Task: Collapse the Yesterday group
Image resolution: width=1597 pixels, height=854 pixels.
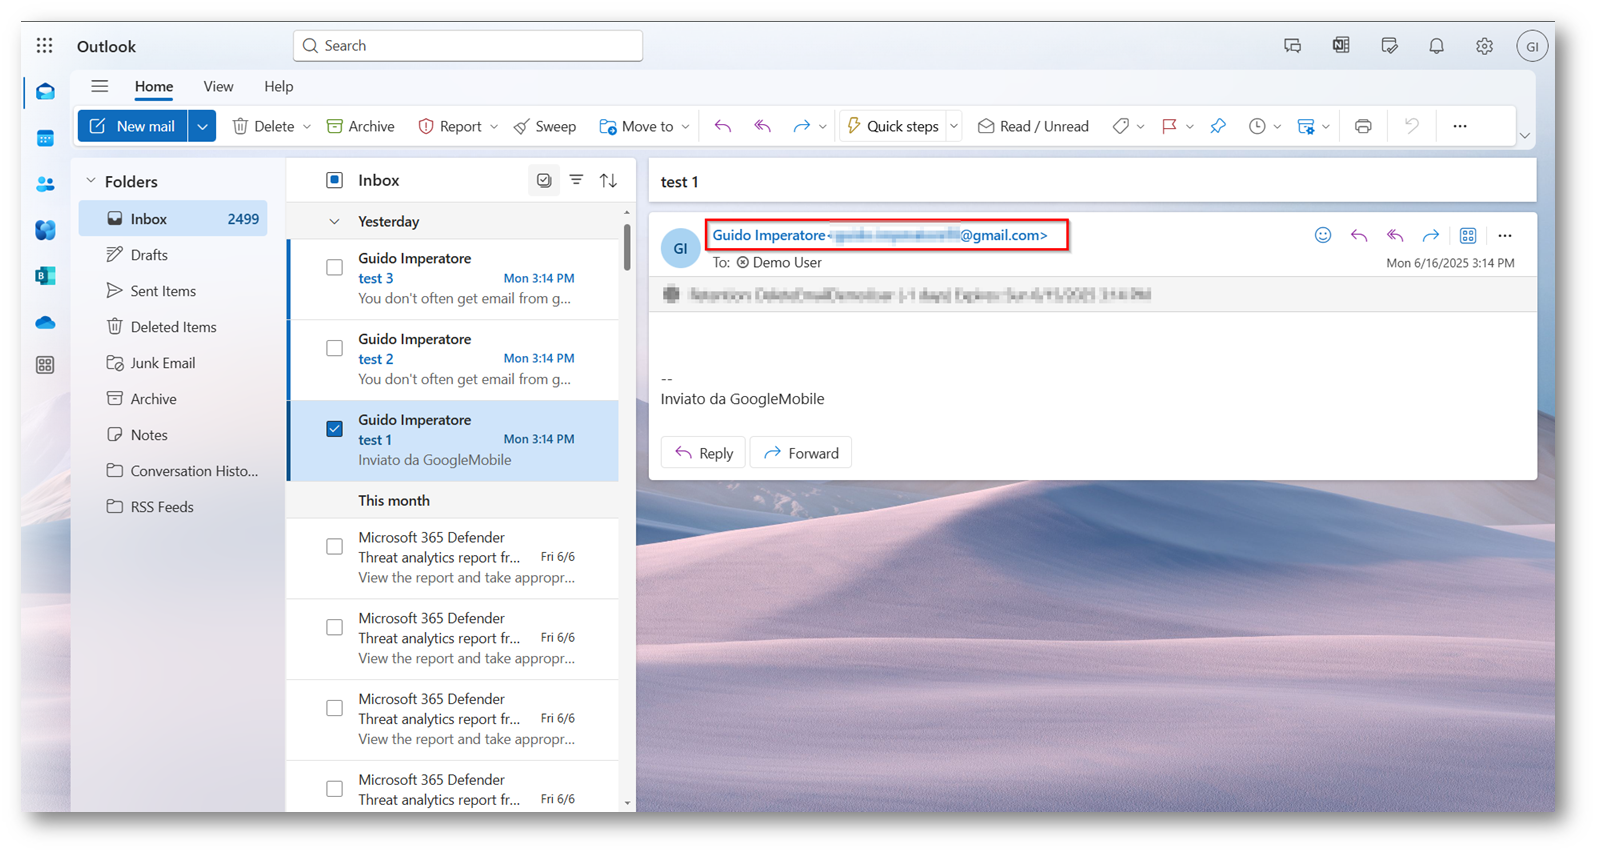Action: click(x=334, y=221)
